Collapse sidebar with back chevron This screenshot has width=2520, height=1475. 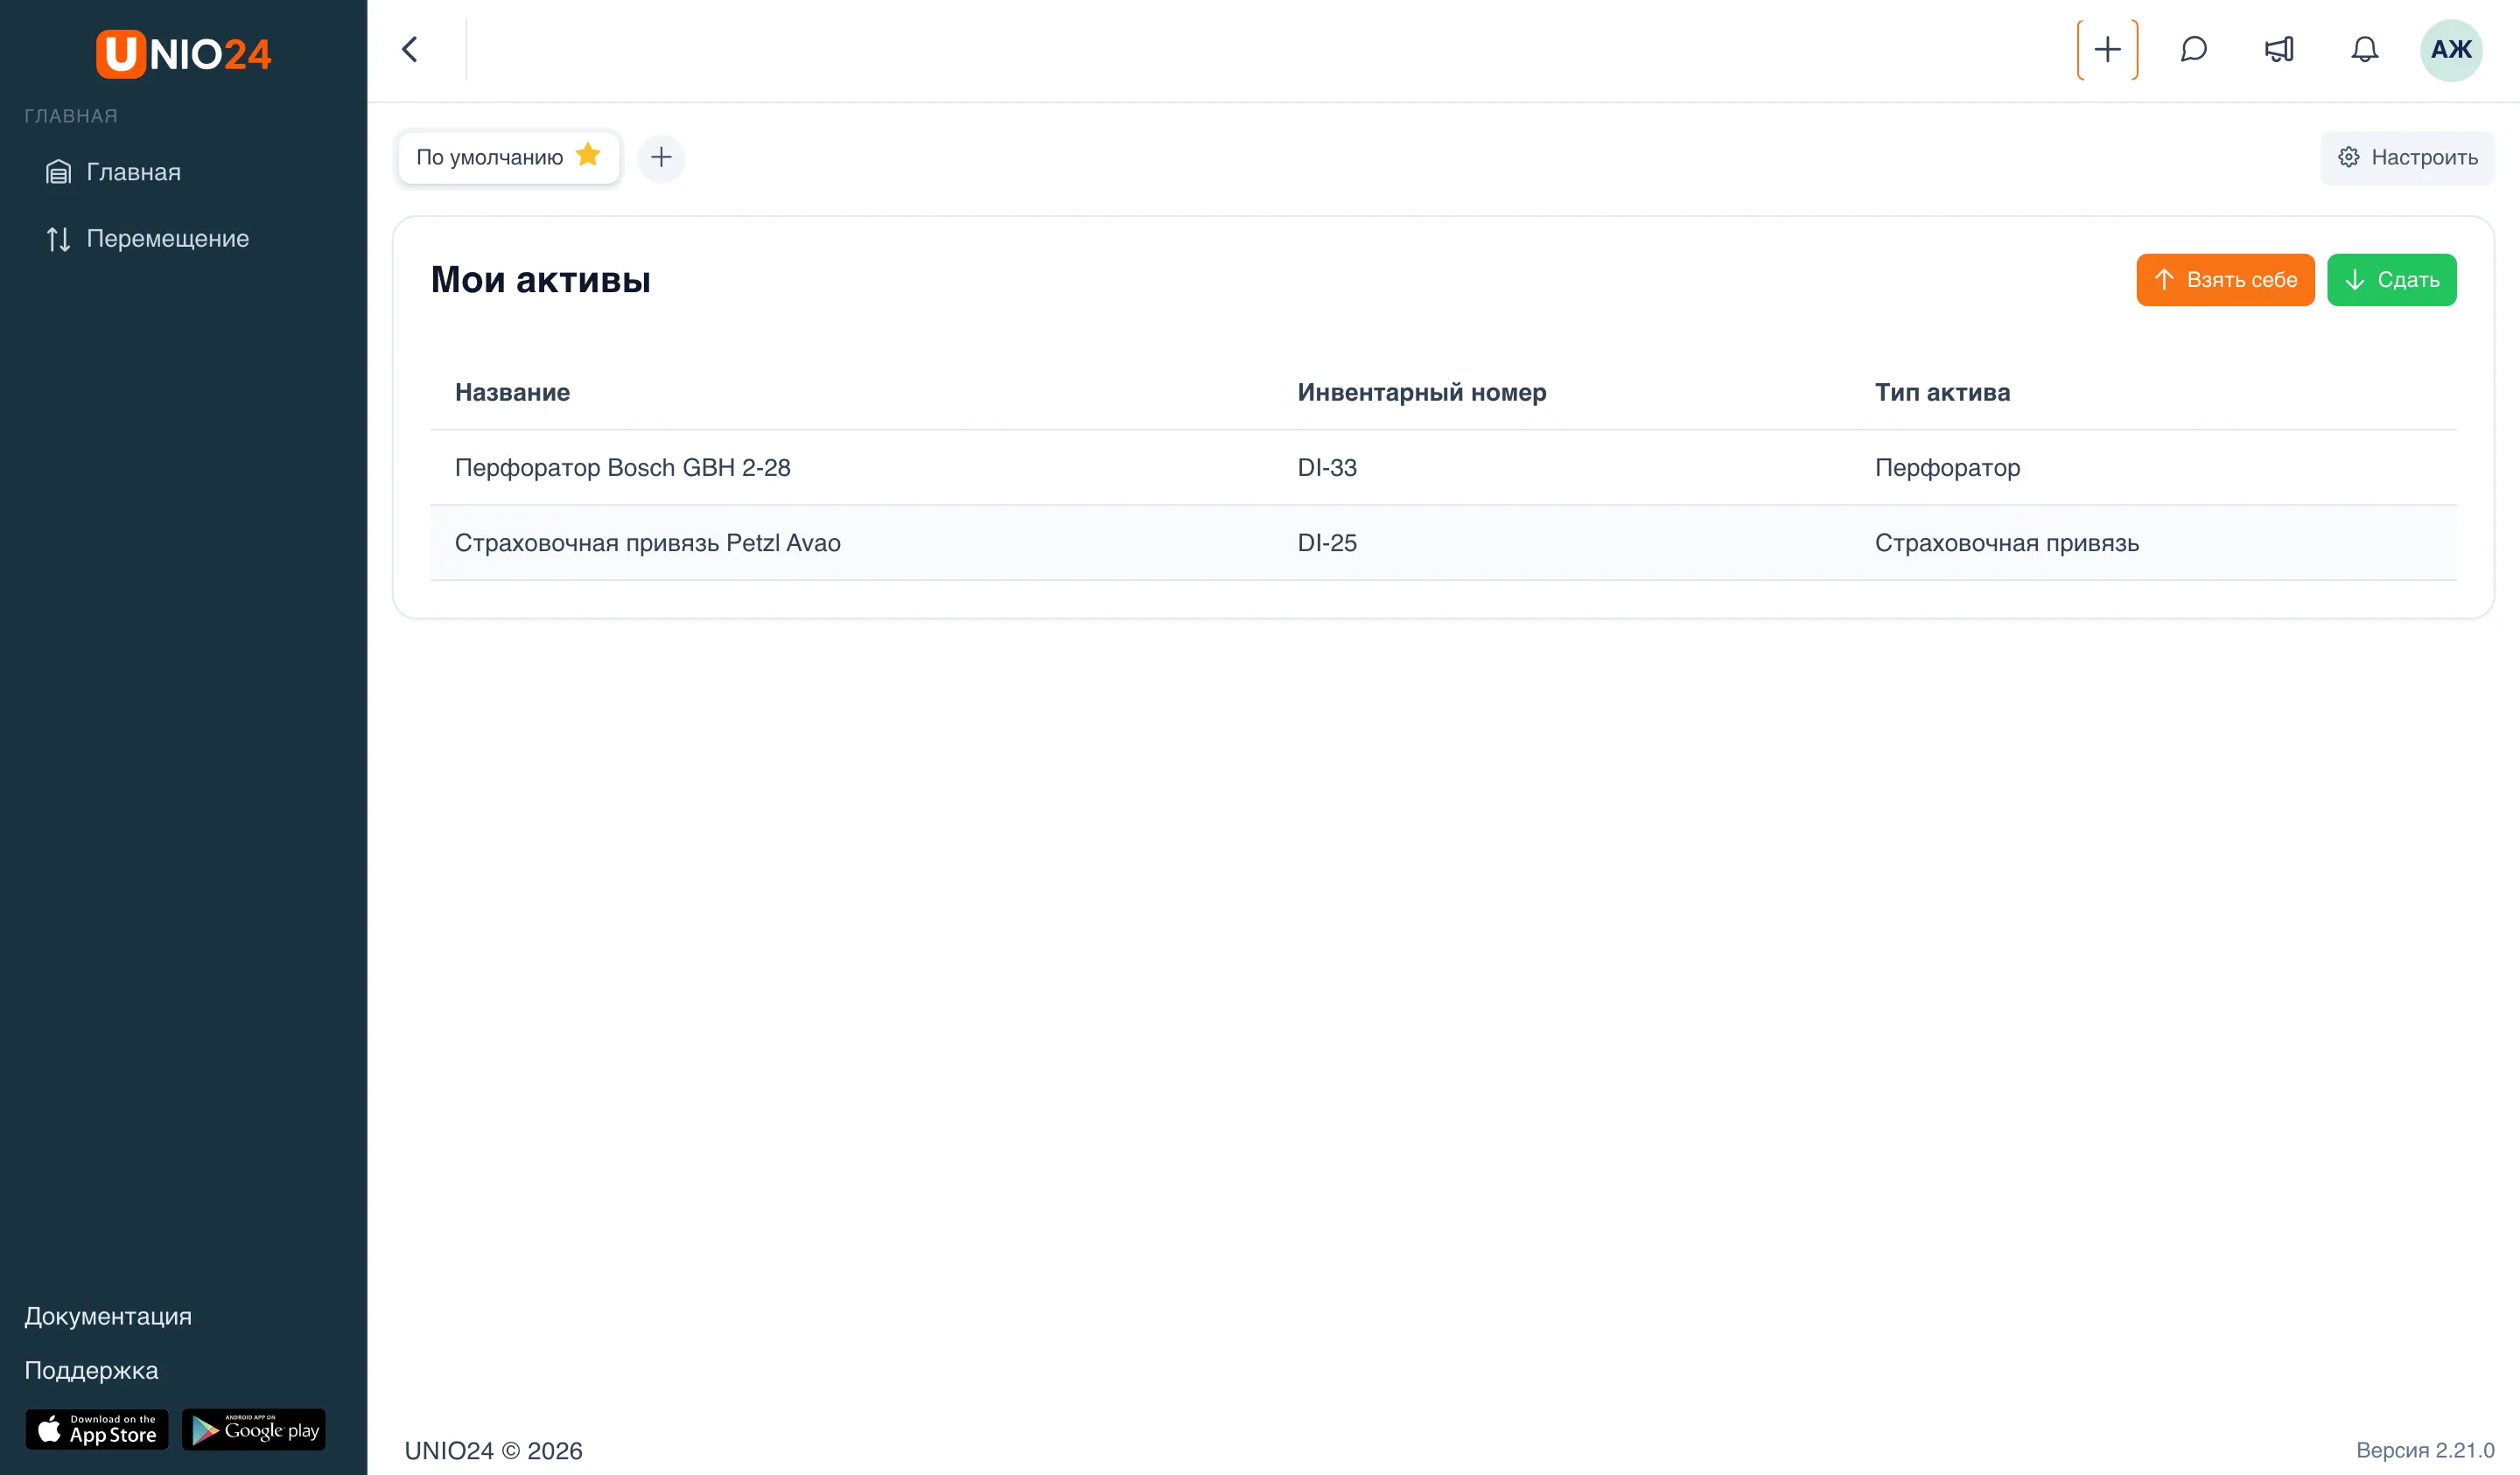pos(409,50)
